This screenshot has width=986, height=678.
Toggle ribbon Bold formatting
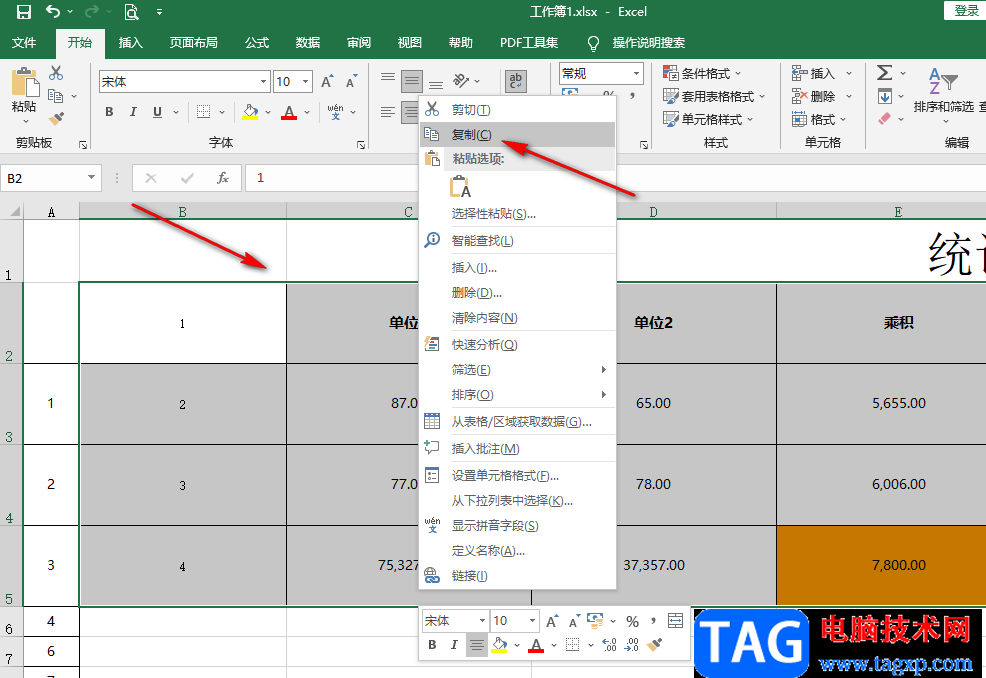(109, 112)
